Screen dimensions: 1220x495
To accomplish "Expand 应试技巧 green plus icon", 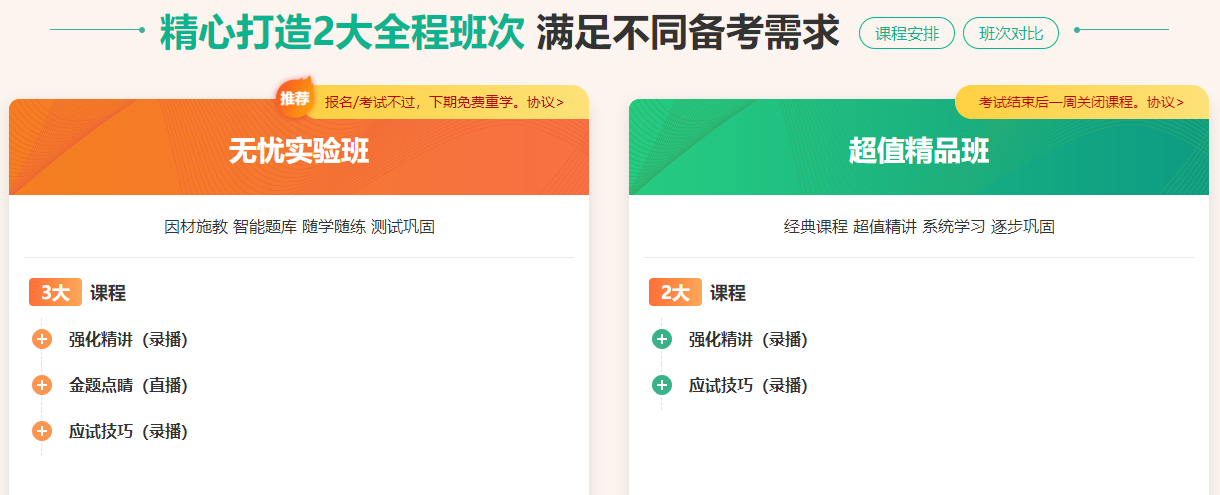I will (x=662, y=386).
